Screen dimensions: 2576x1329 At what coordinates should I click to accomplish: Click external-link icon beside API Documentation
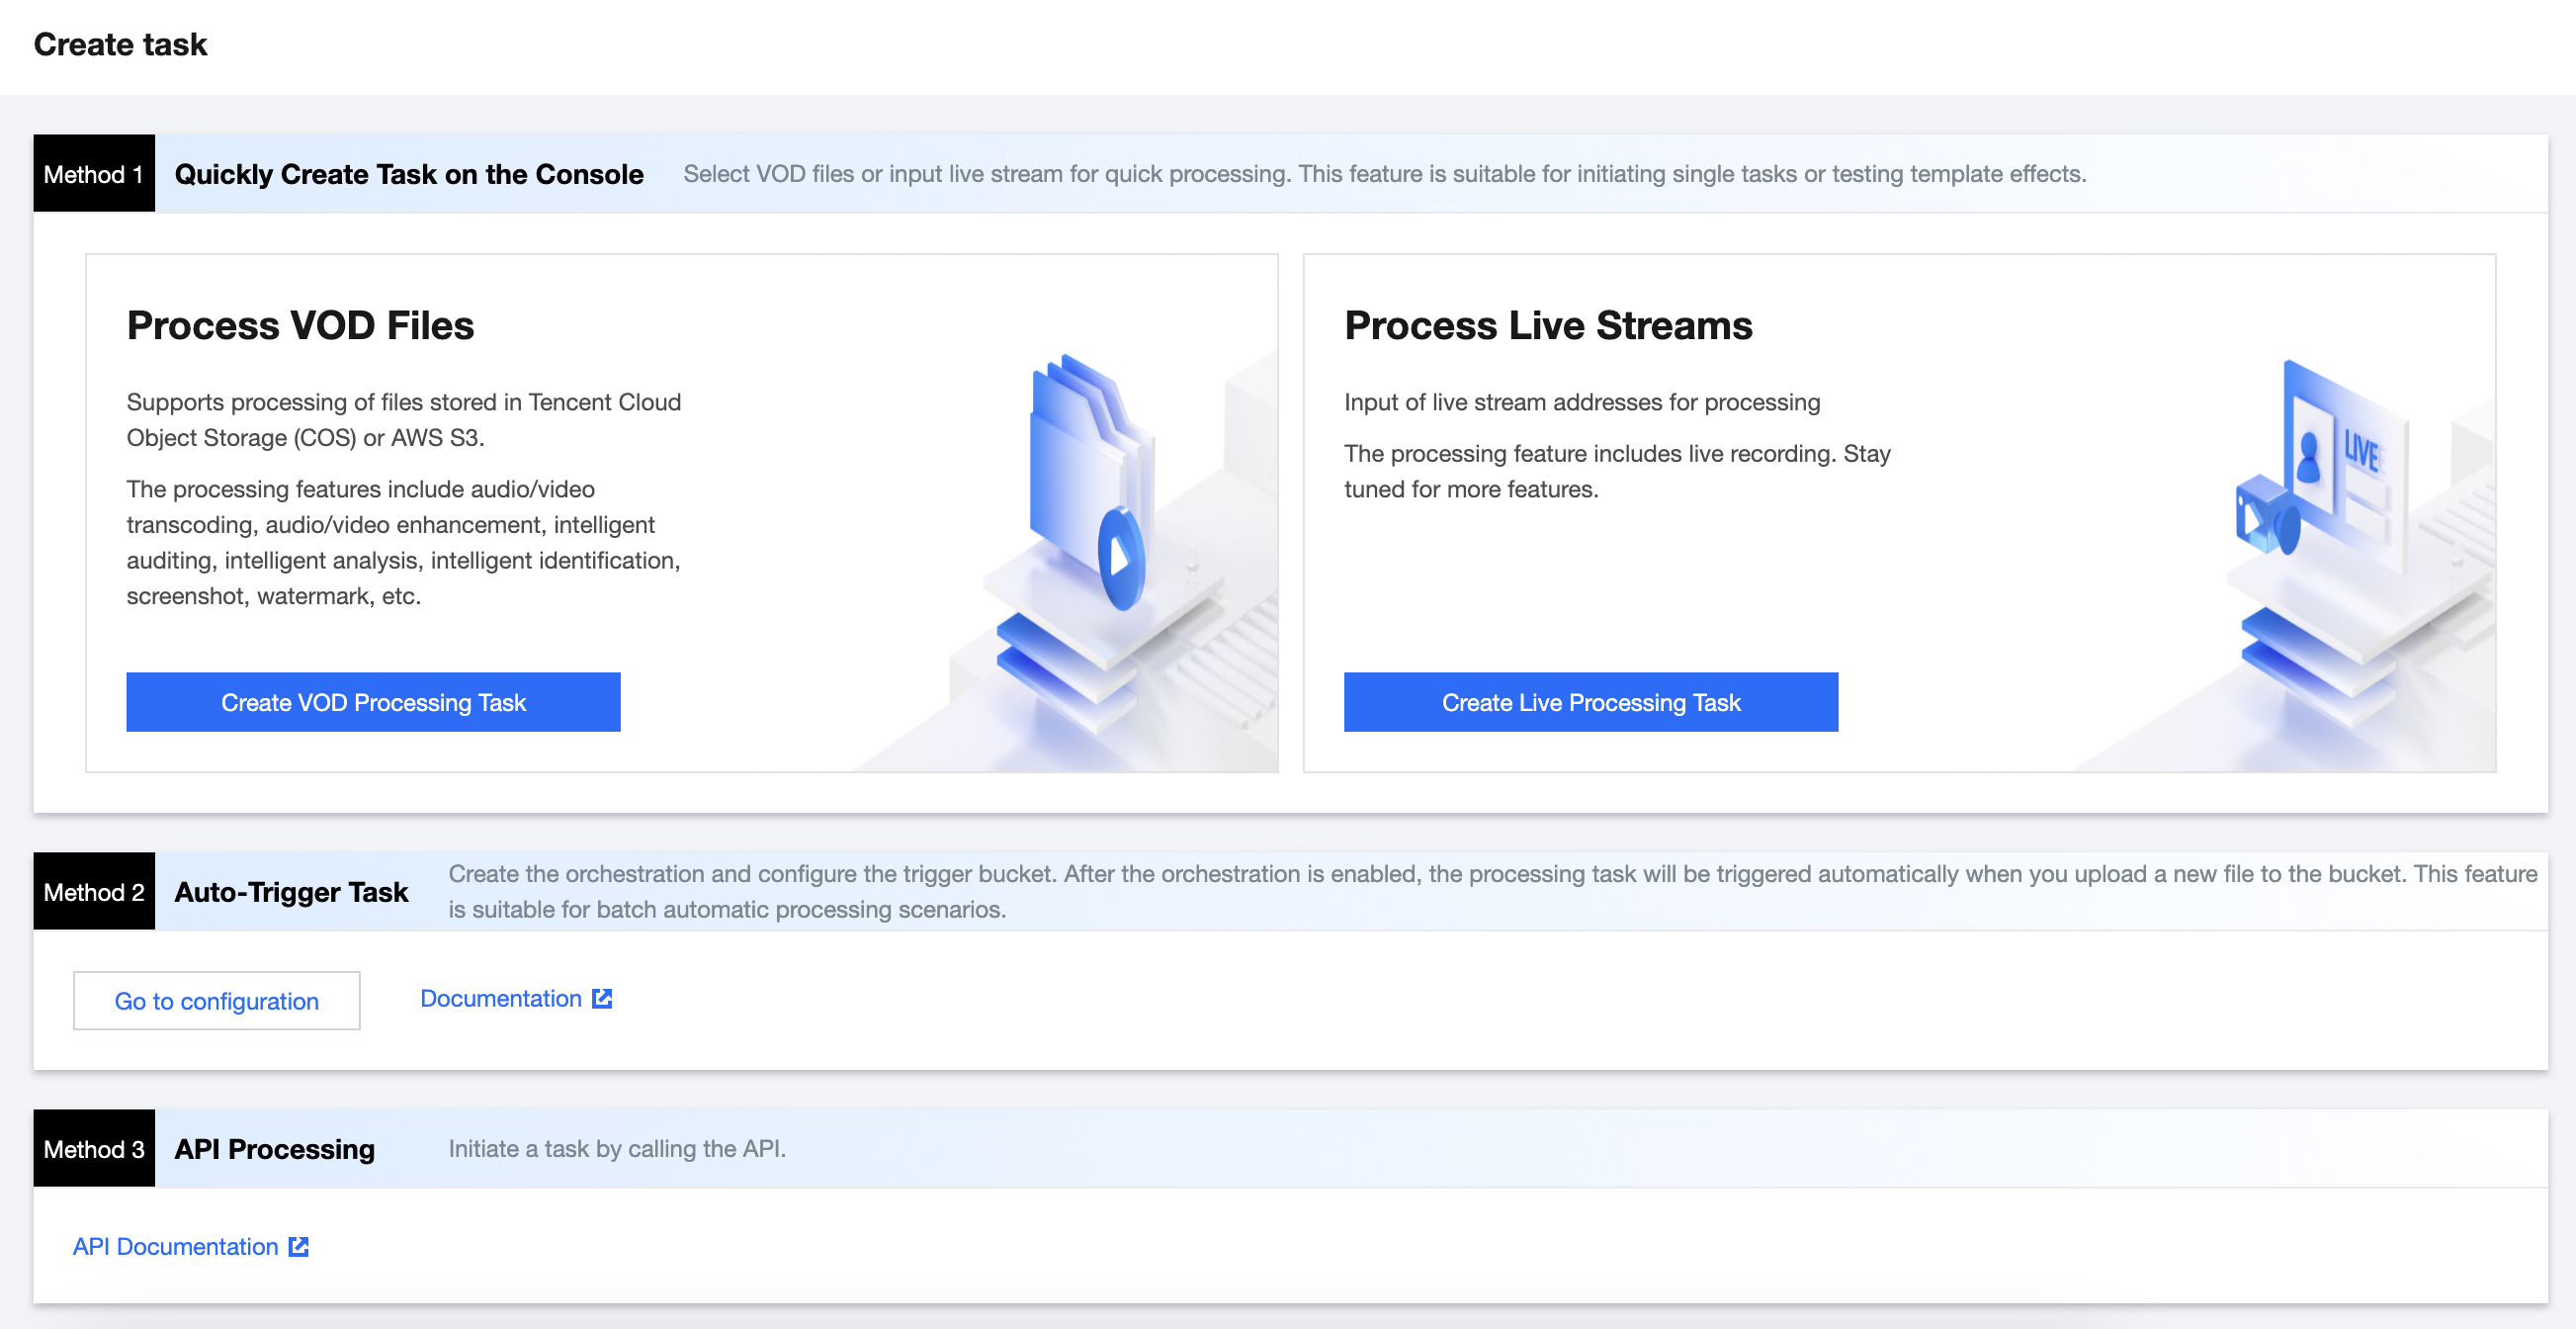[x=299, y=1246]
